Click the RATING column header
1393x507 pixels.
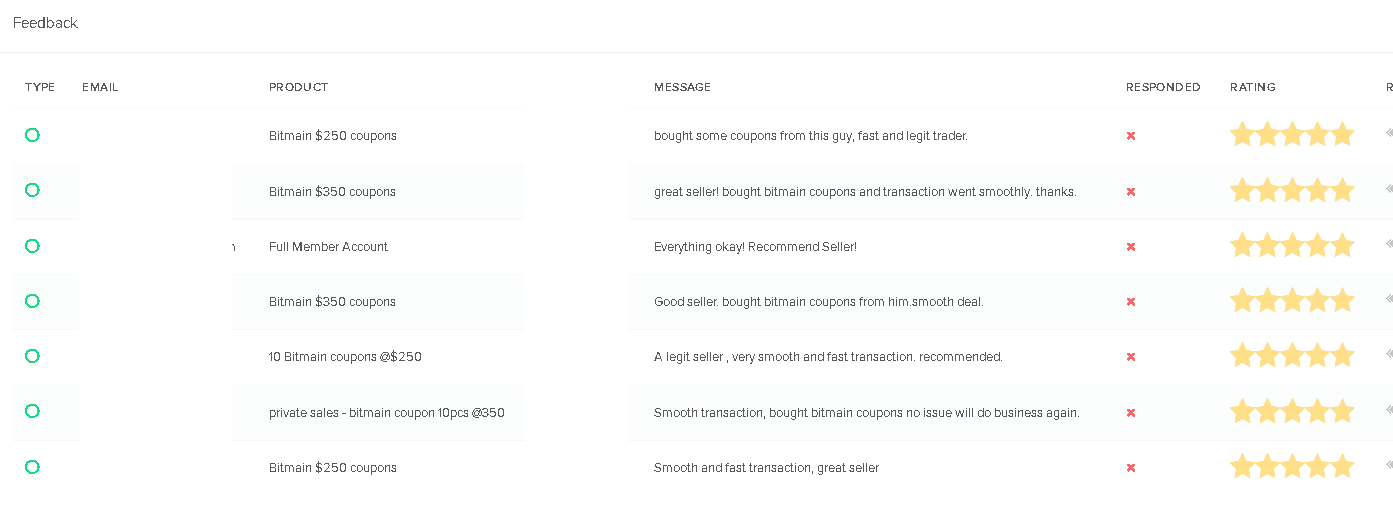(1253, 87)
